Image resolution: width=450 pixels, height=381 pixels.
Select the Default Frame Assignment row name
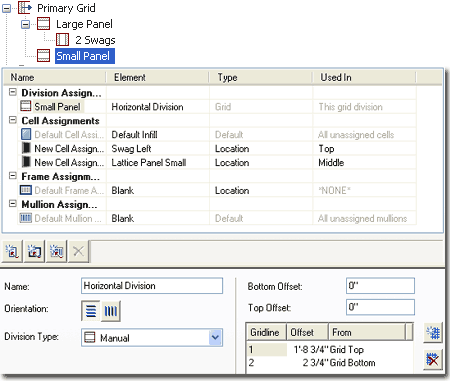69,191
